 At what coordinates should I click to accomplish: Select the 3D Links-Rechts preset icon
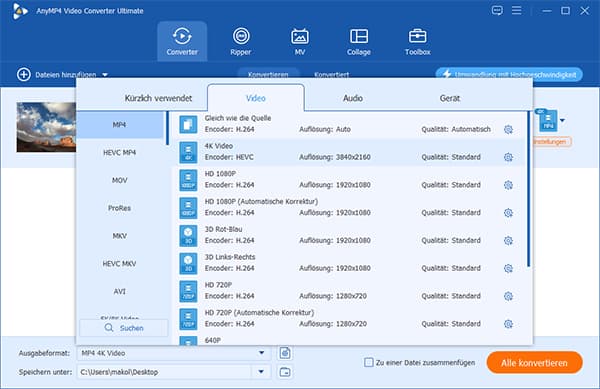188,264
